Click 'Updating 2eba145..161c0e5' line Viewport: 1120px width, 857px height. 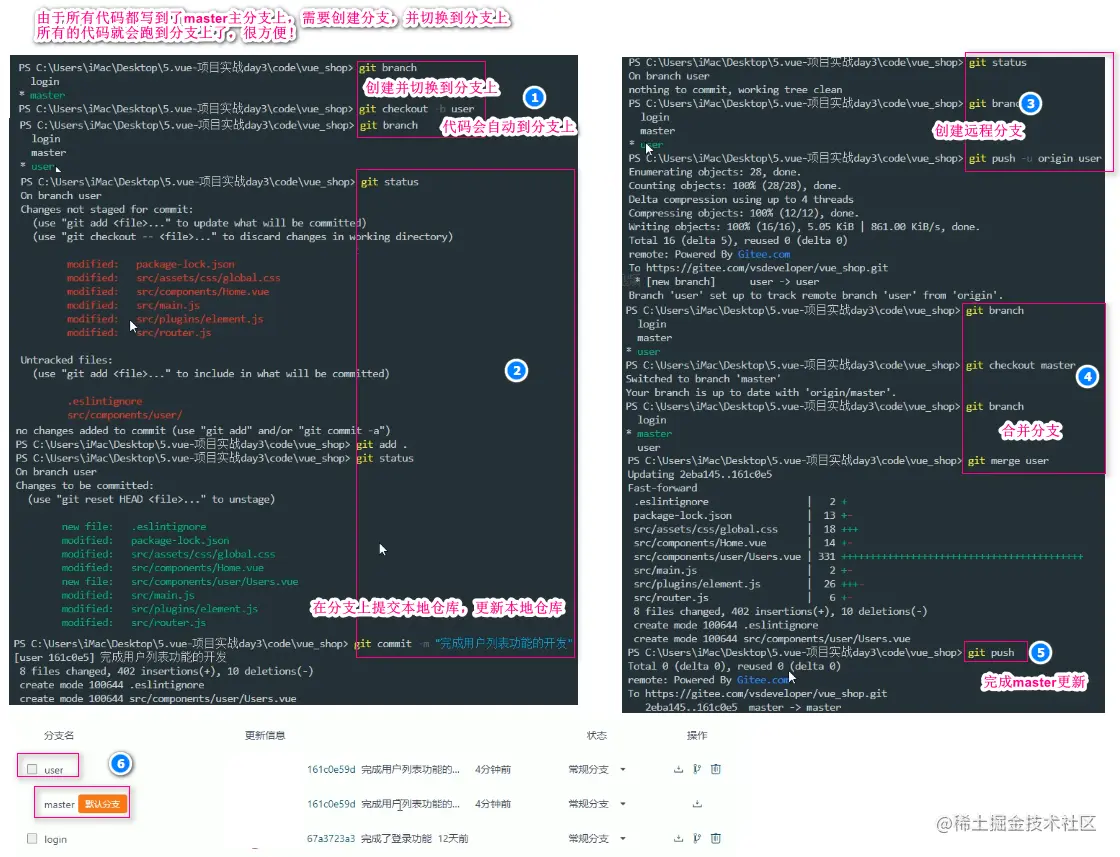(699, 475)
